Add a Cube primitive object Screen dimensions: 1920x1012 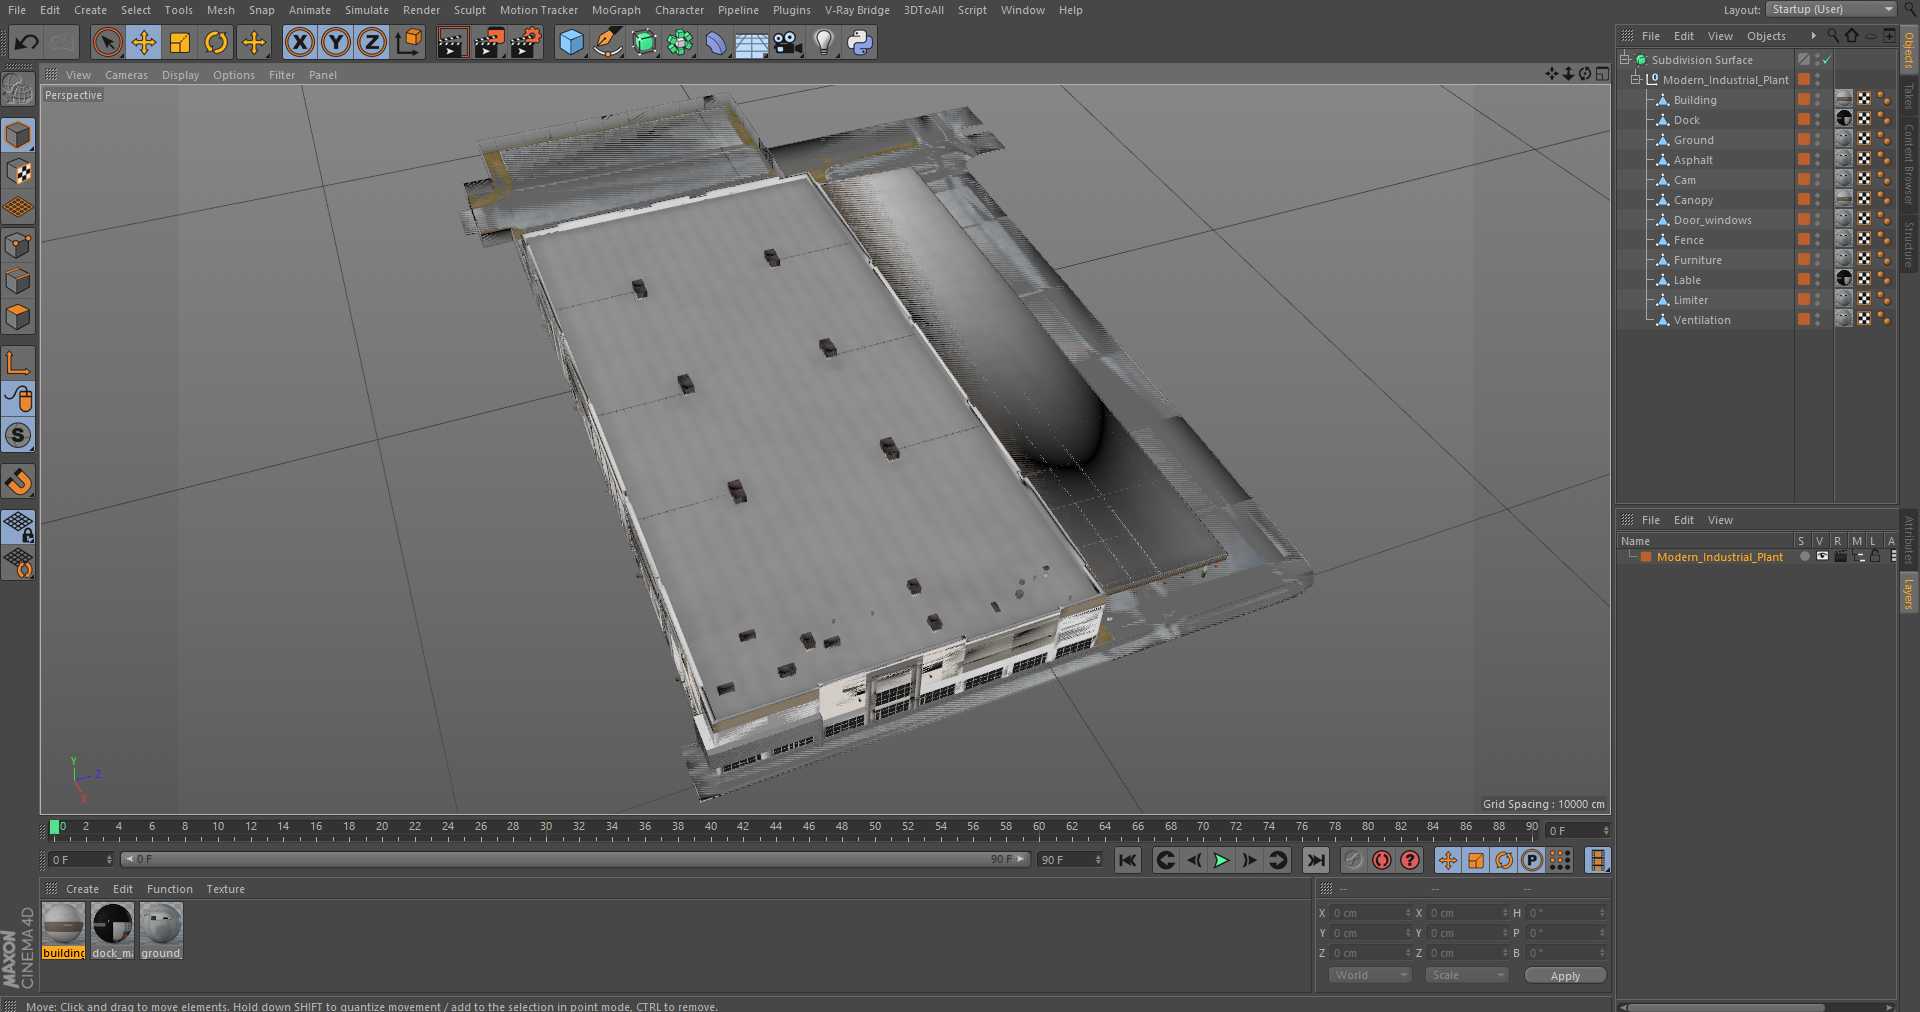pyautogui.click(x=571, y=42)
